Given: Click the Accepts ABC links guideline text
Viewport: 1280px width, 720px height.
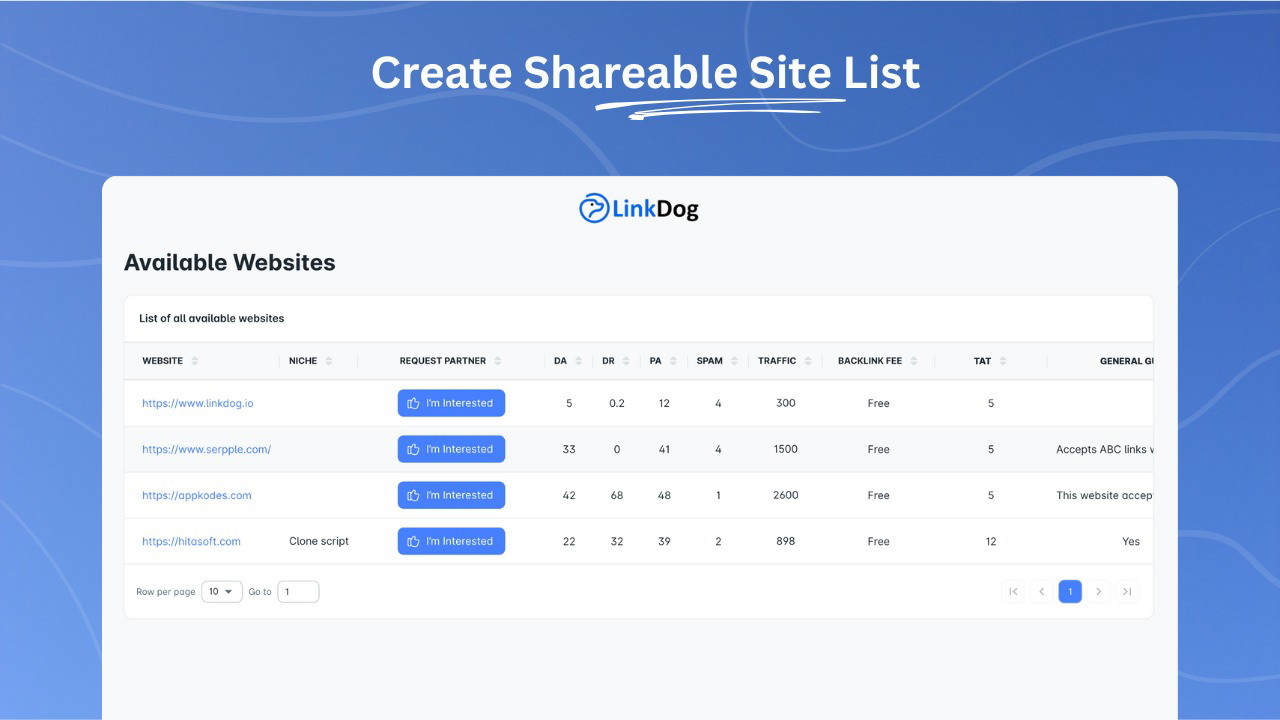Looking at the screenshot, I should (1104, 449).
